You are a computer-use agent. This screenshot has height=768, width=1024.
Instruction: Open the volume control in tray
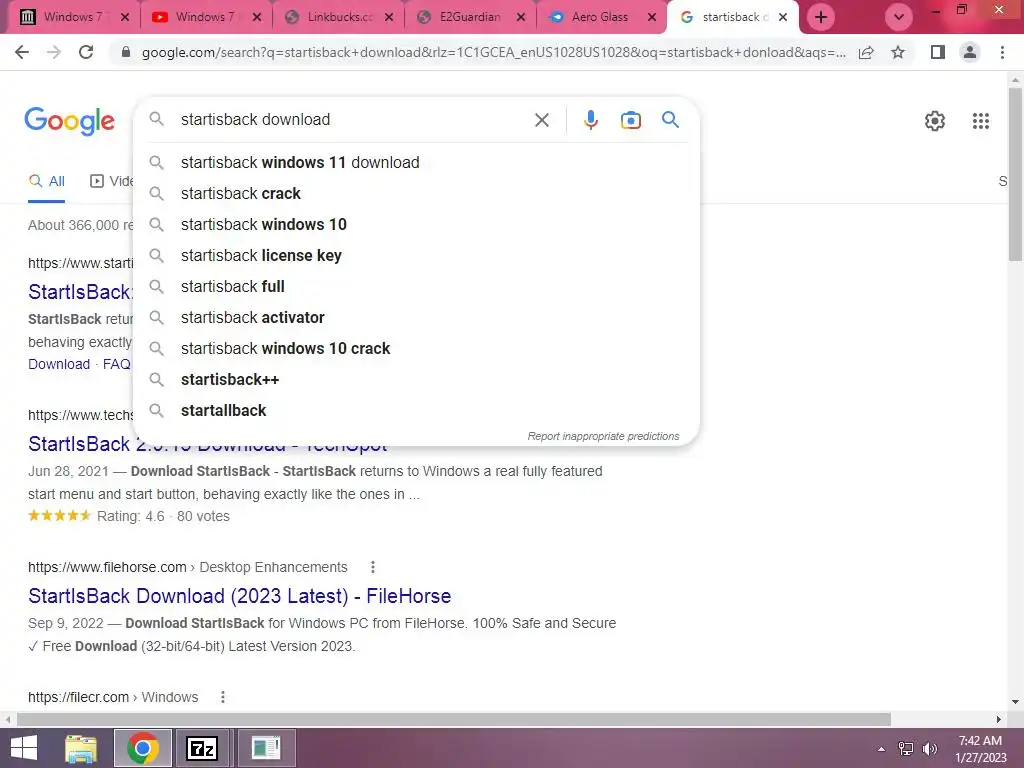(x=930, y=749)
